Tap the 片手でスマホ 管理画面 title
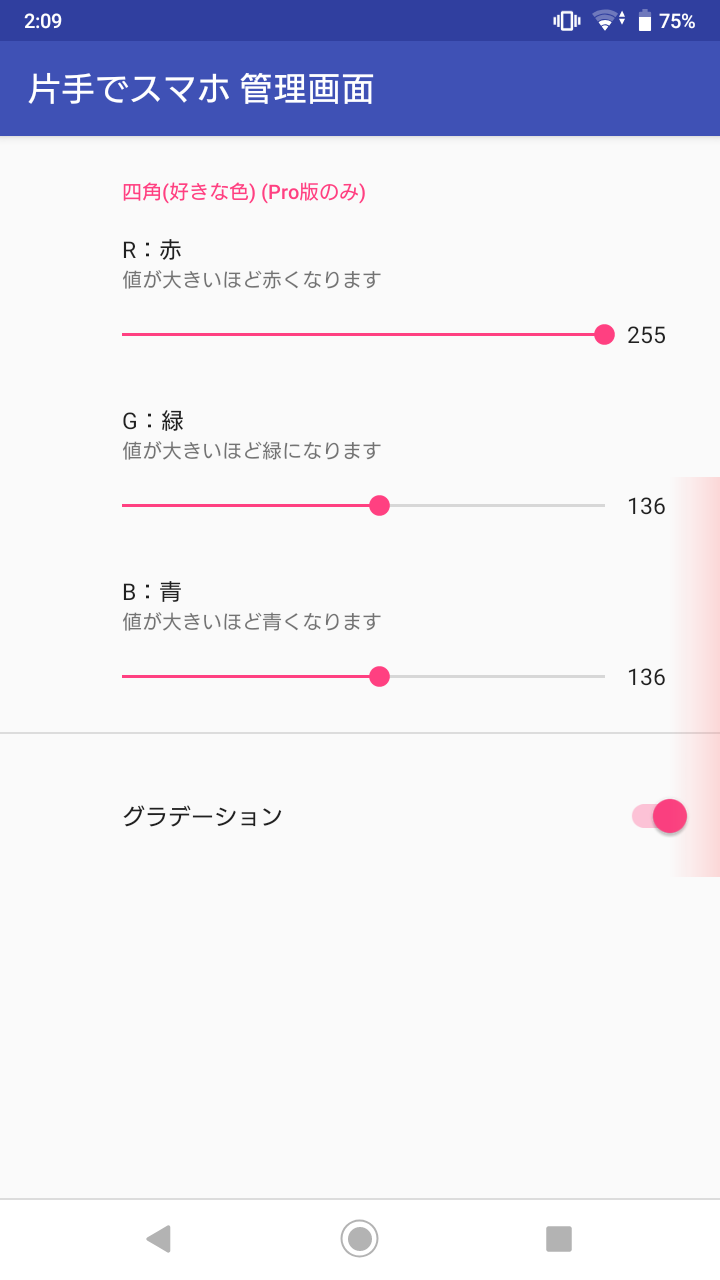 point(201,89)
